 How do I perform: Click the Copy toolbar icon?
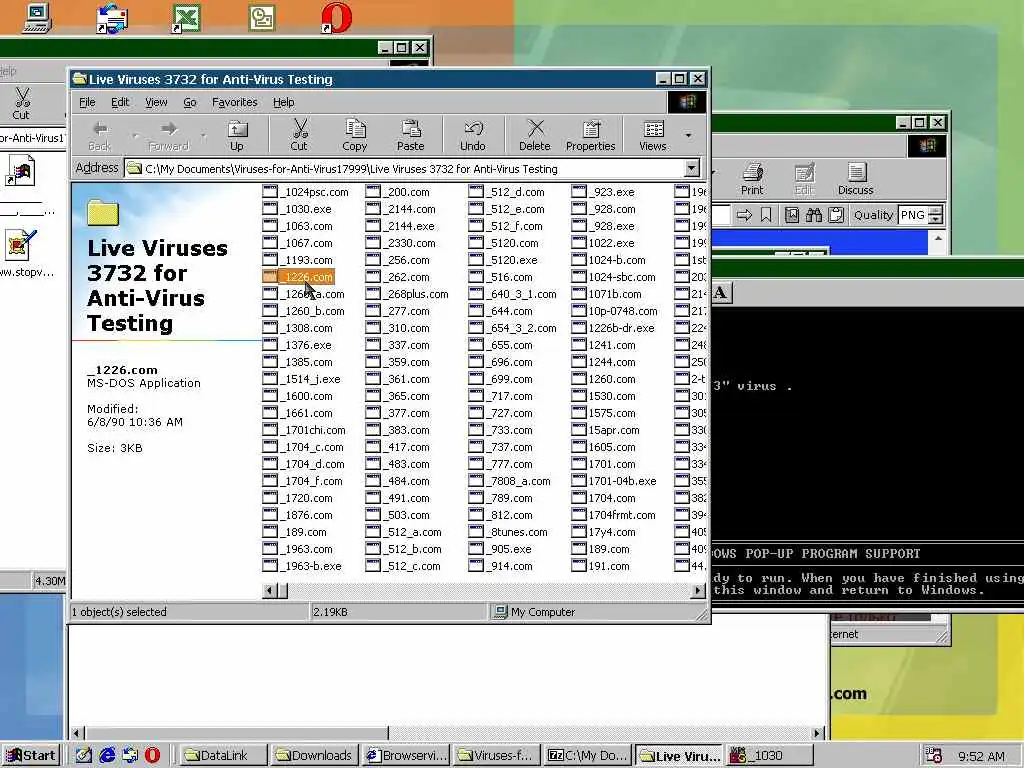pyautogui.click(x=355, y=135)
